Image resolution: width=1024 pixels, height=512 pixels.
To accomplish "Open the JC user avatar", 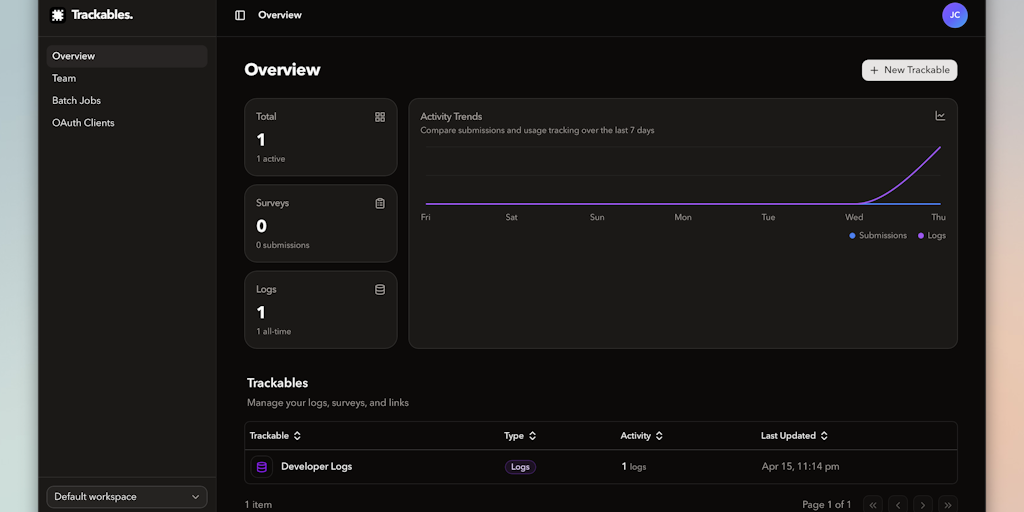I will click(x=954, y=15).
